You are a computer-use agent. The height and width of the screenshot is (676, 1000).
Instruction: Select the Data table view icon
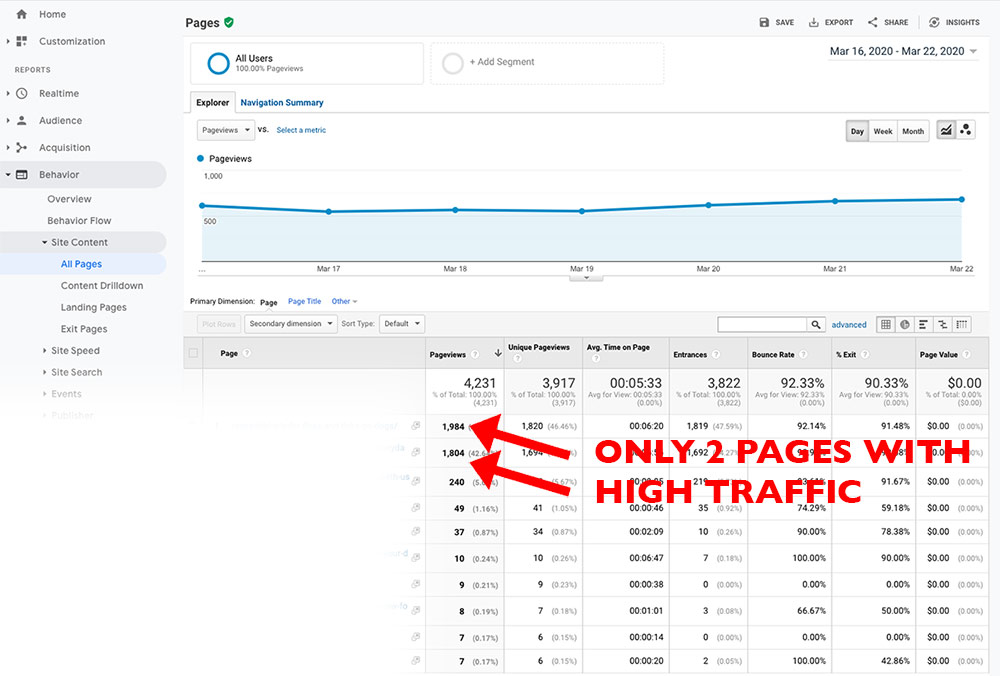(886, 325)
